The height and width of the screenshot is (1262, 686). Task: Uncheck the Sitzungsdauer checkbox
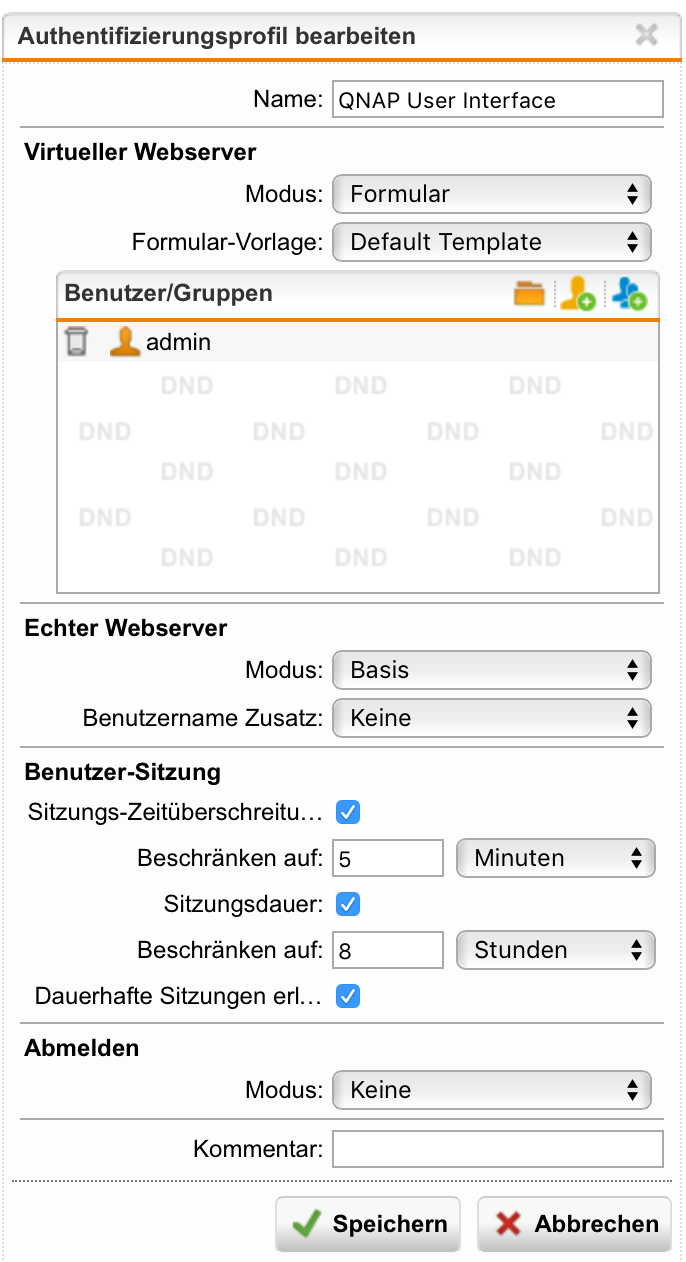[x=348, y=904]
